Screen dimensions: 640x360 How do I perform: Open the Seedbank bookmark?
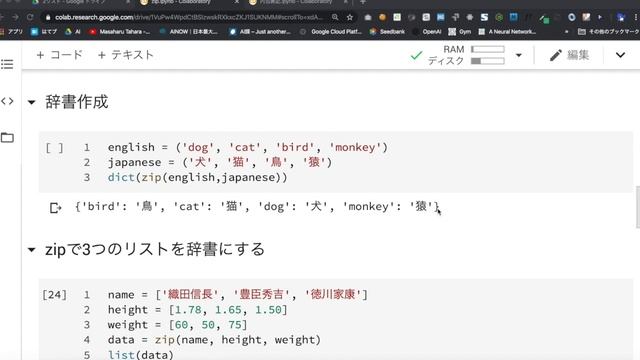point(388,31)
